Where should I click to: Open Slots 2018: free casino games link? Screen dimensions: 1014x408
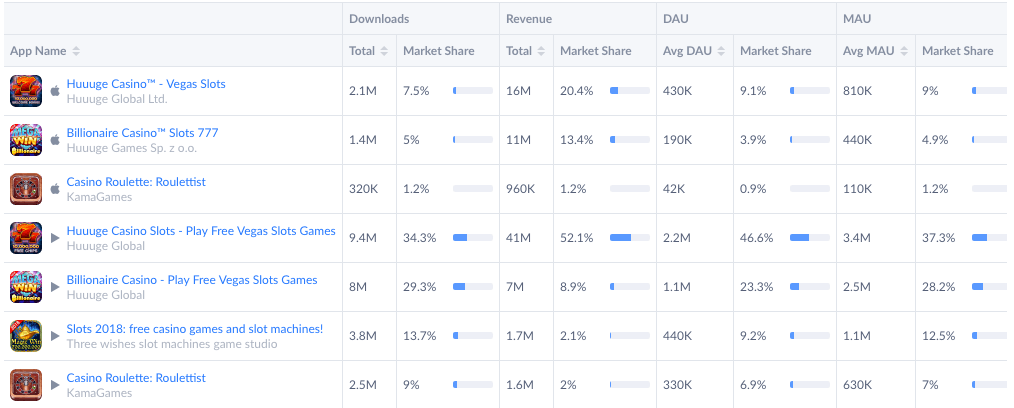pos(195,329)
